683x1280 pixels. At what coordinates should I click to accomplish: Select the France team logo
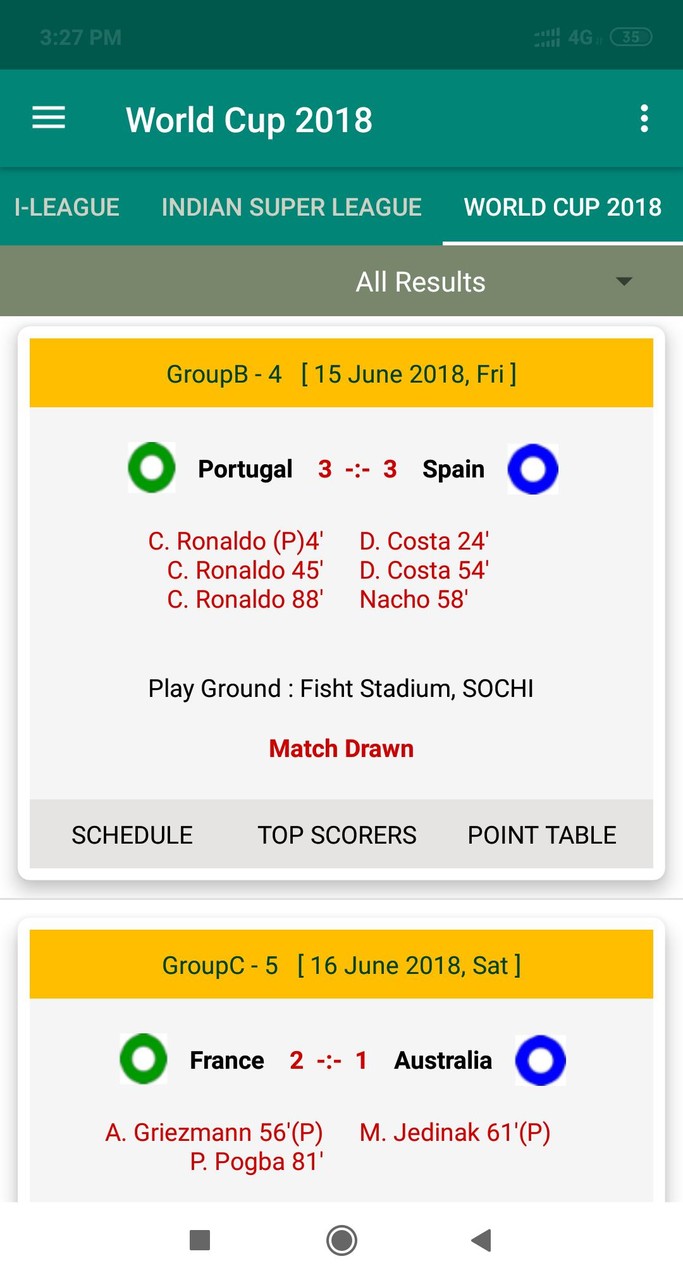click(142, 1060)
